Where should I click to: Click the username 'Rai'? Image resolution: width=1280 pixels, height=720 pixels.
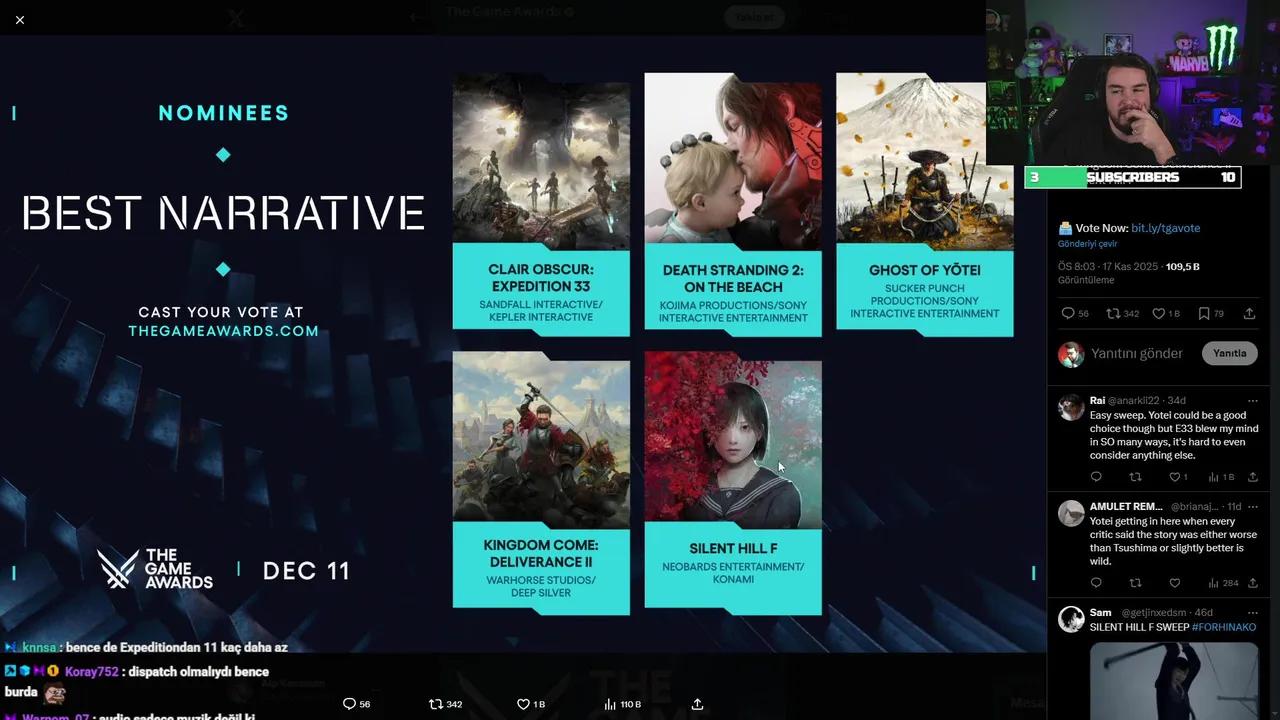tap(1097, 401)
